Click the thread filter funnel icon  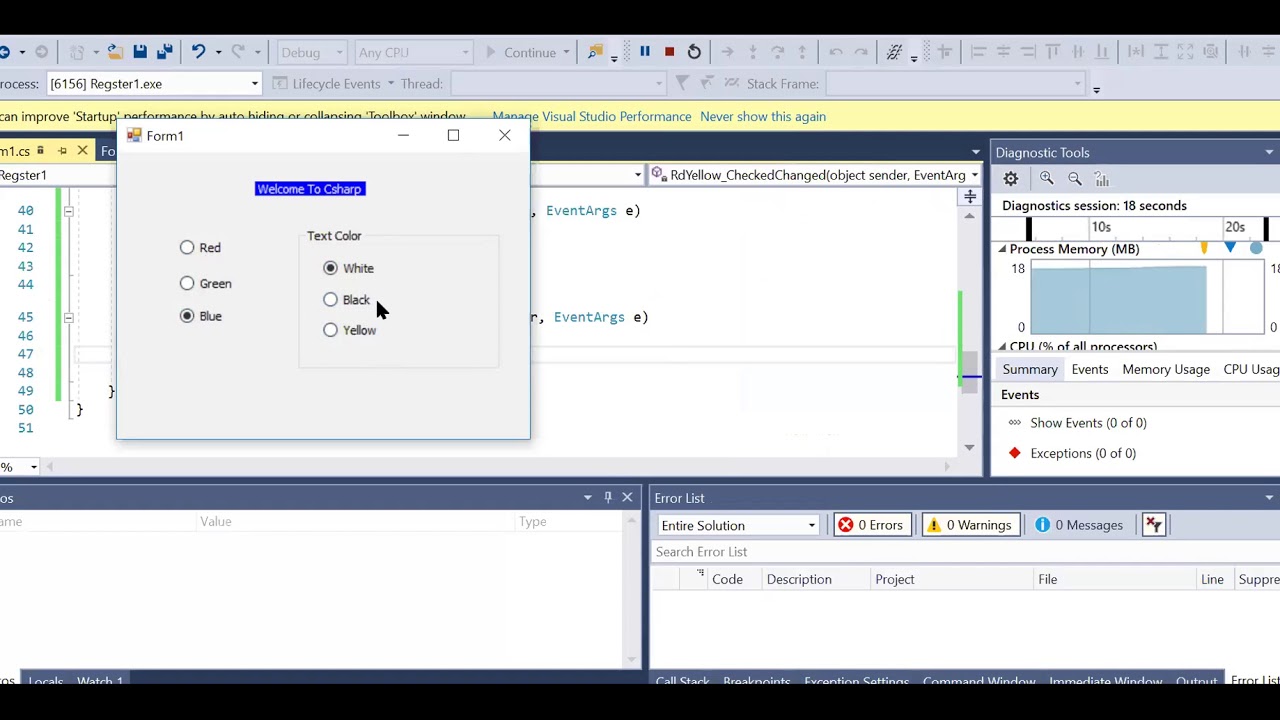click(x=682, y=83)
